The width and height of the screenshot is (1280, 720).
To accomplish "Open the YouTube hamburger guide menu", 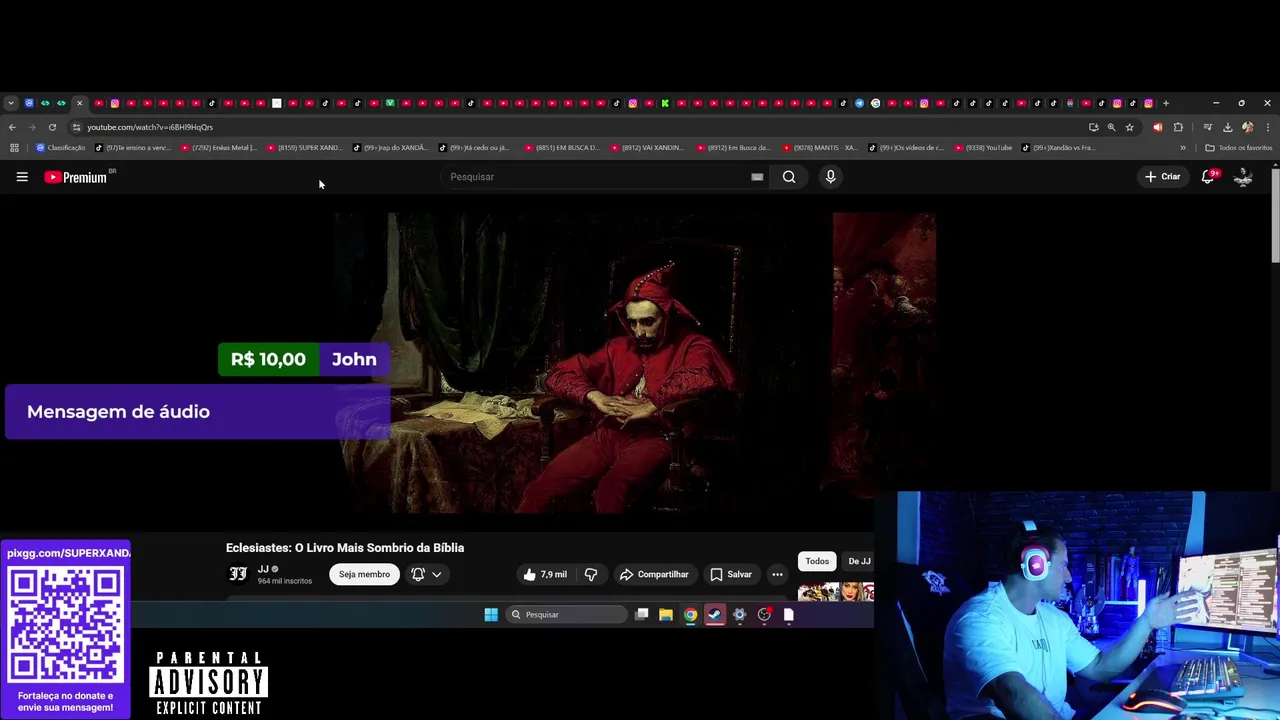I will 22,177.
